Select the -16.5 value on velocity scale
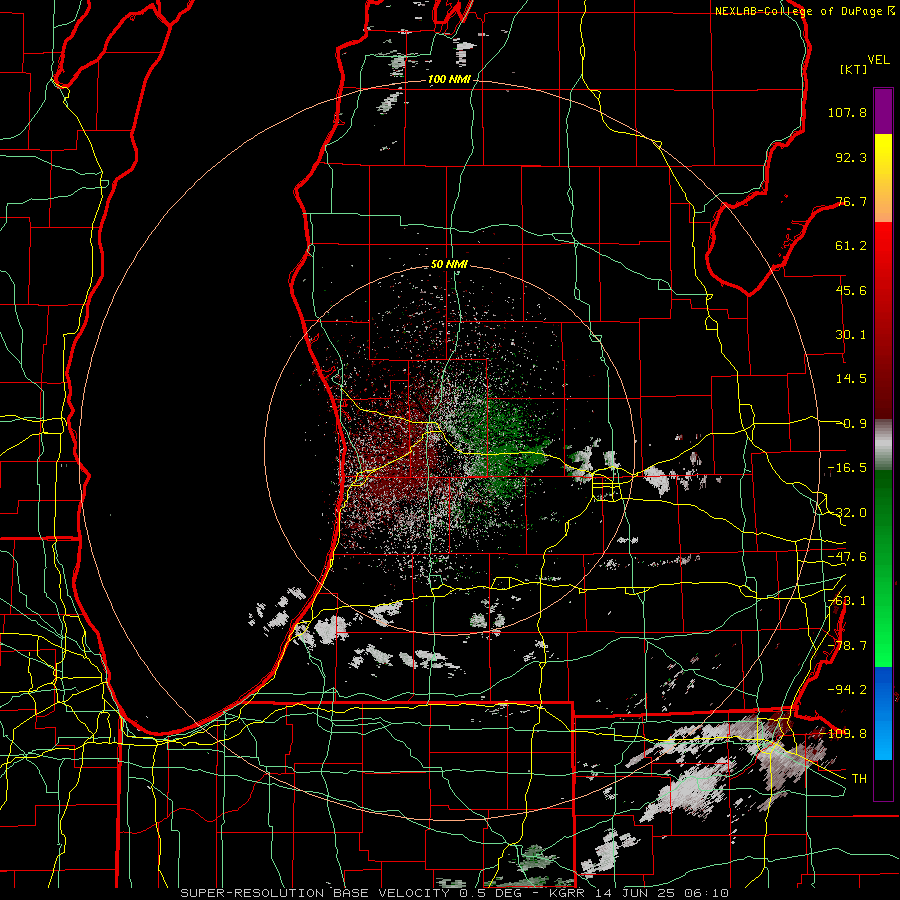The width and height of the screenshot is (900, 900). click(x=847, y=468)
